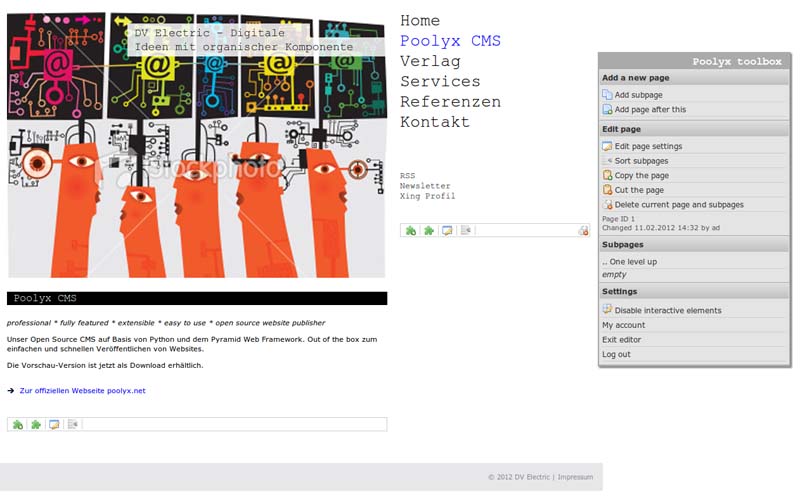Follow the 'Zur offiziellen Webseite poolyx.net' link
This screenshot has height=501, width=800.
coord(83,391)
